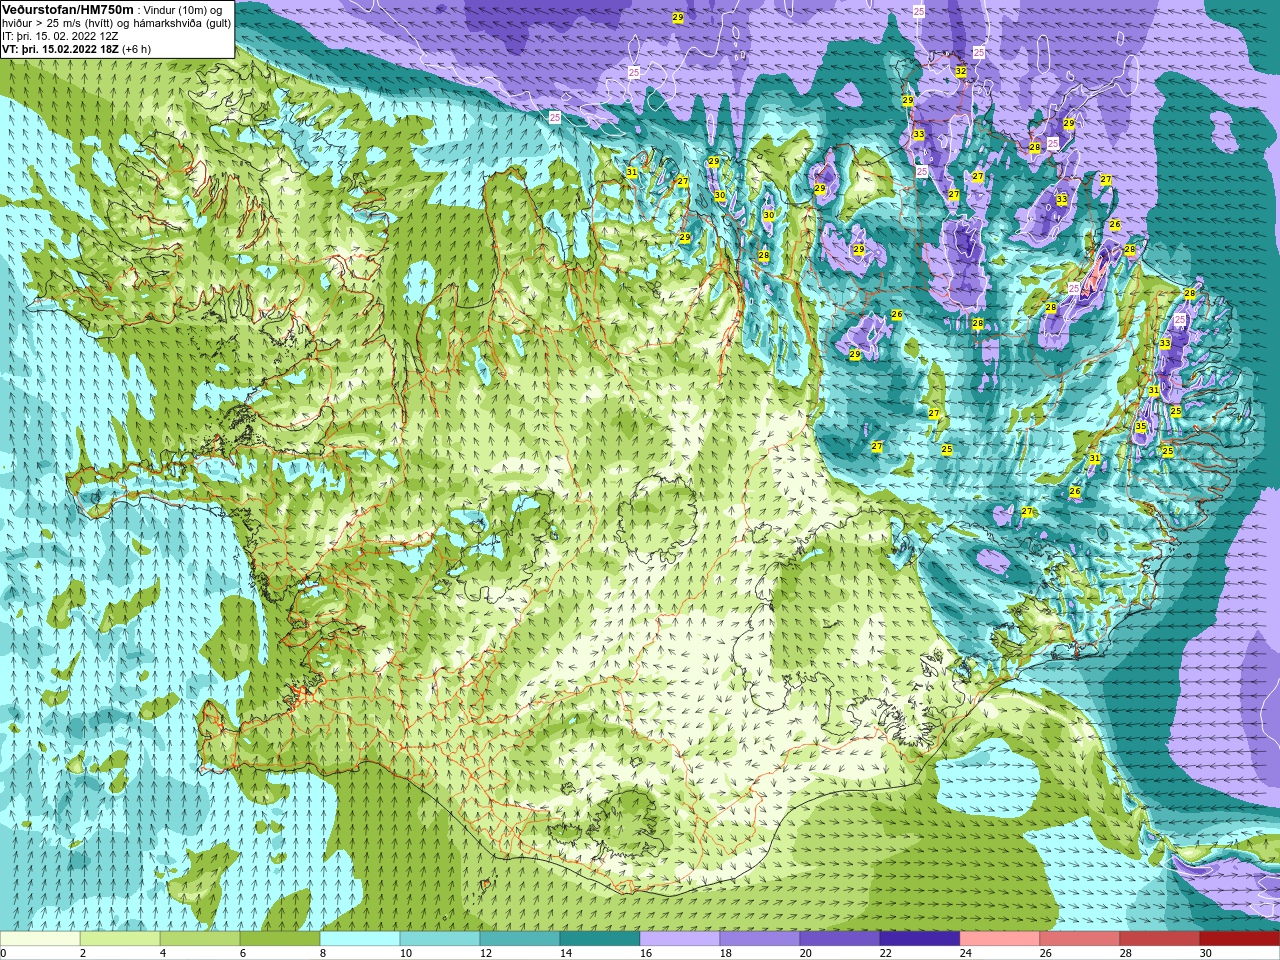Select the 8–10 m/s light cyan legend swatch
This screenshot has height=960, width=1280.
click(x=360, y=939)
